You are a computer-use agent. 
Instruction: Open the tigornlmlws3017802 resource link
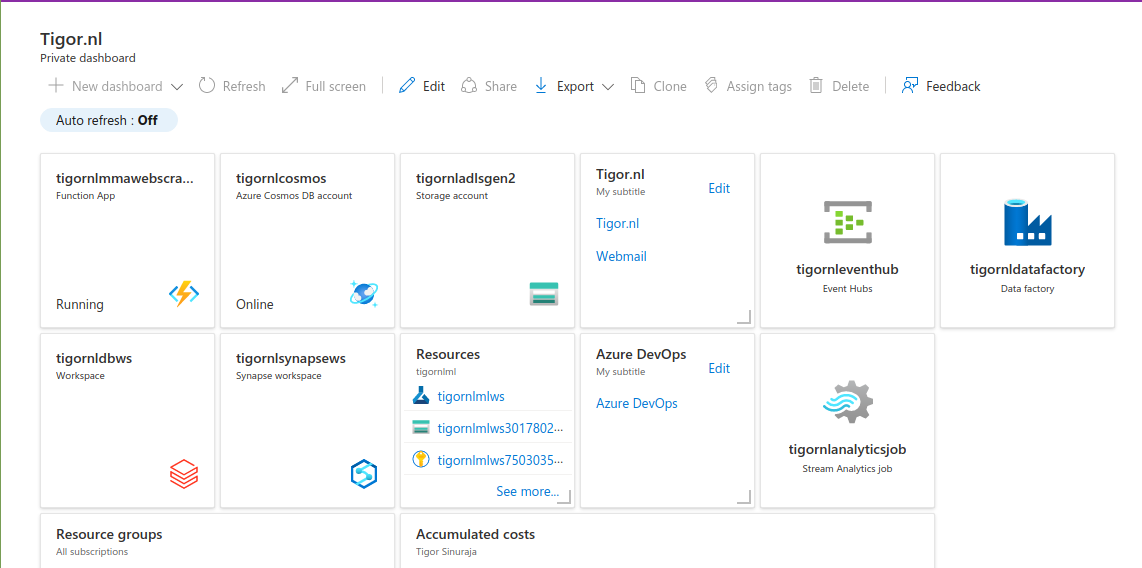[x=500, y=428]
